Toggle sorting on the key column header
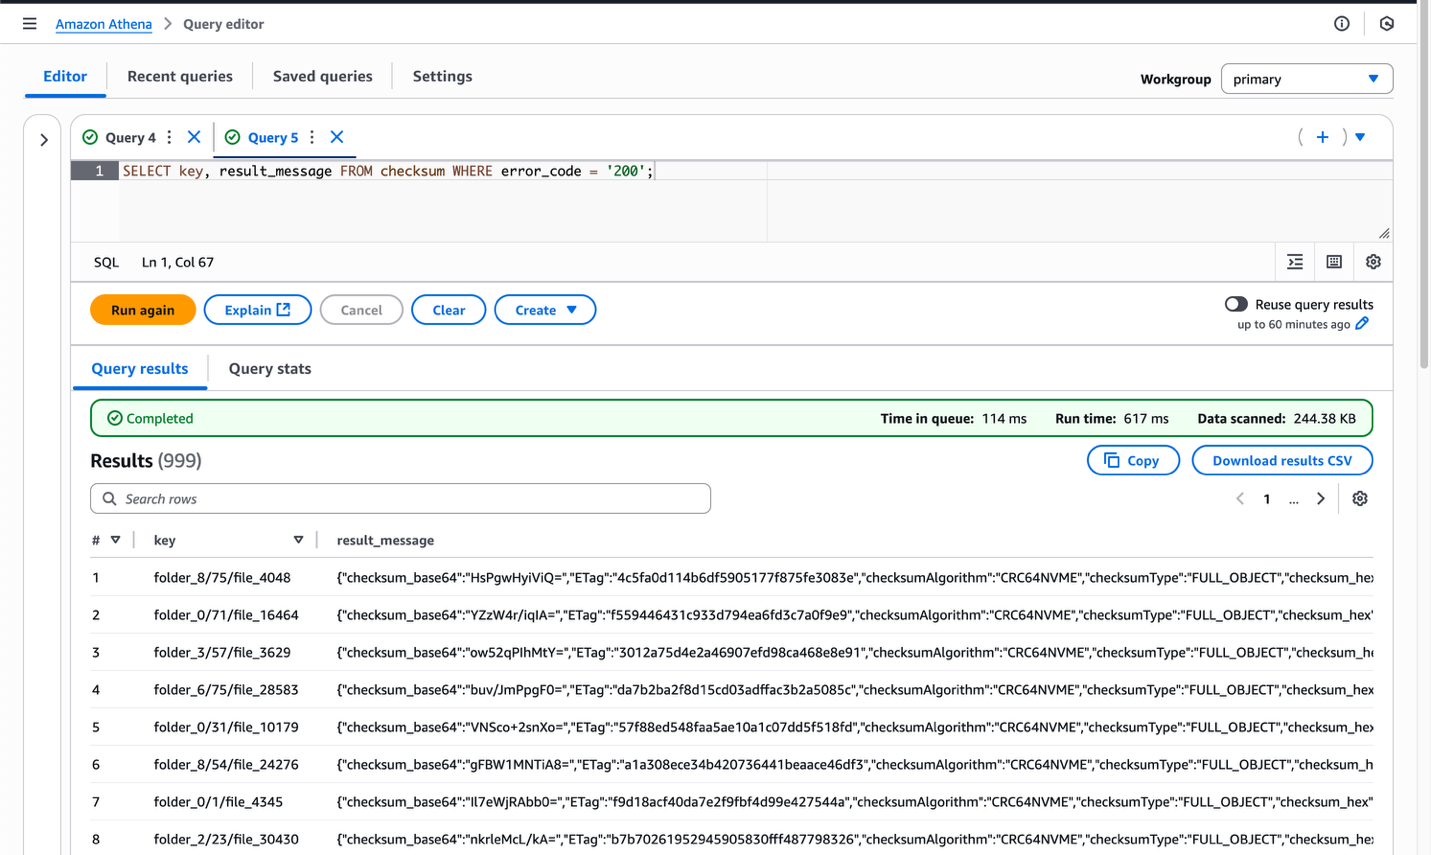The width and height of the screenshot is (1431, 855). (299, 539)
